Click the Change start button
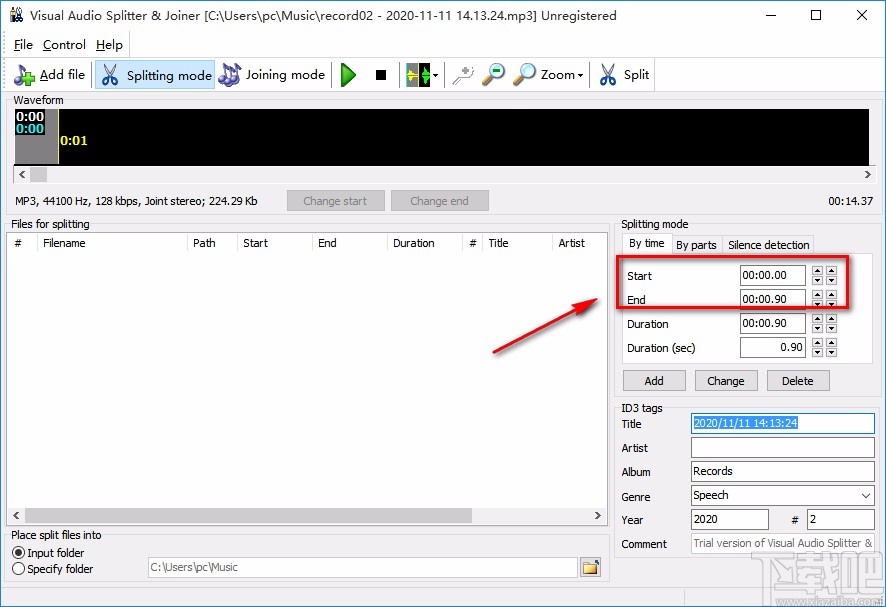The width and height of the screenshot is (886, 607). [335, 201]
